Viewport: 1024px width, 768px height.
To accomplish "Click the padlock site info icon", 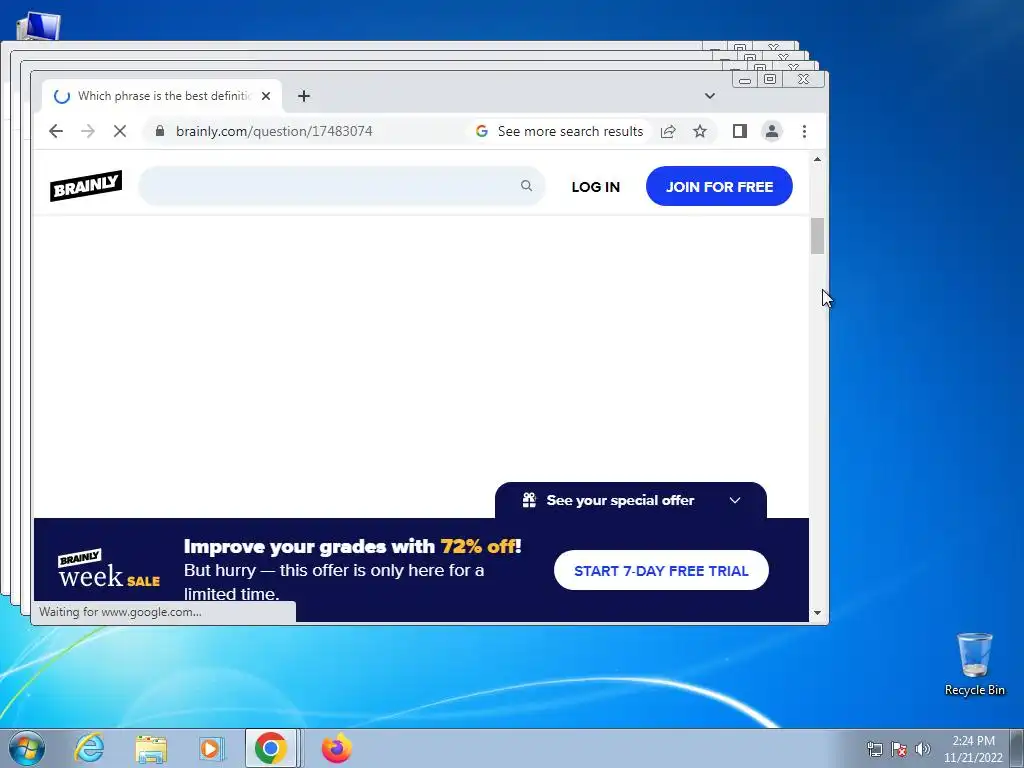I will tap(160, 131).
